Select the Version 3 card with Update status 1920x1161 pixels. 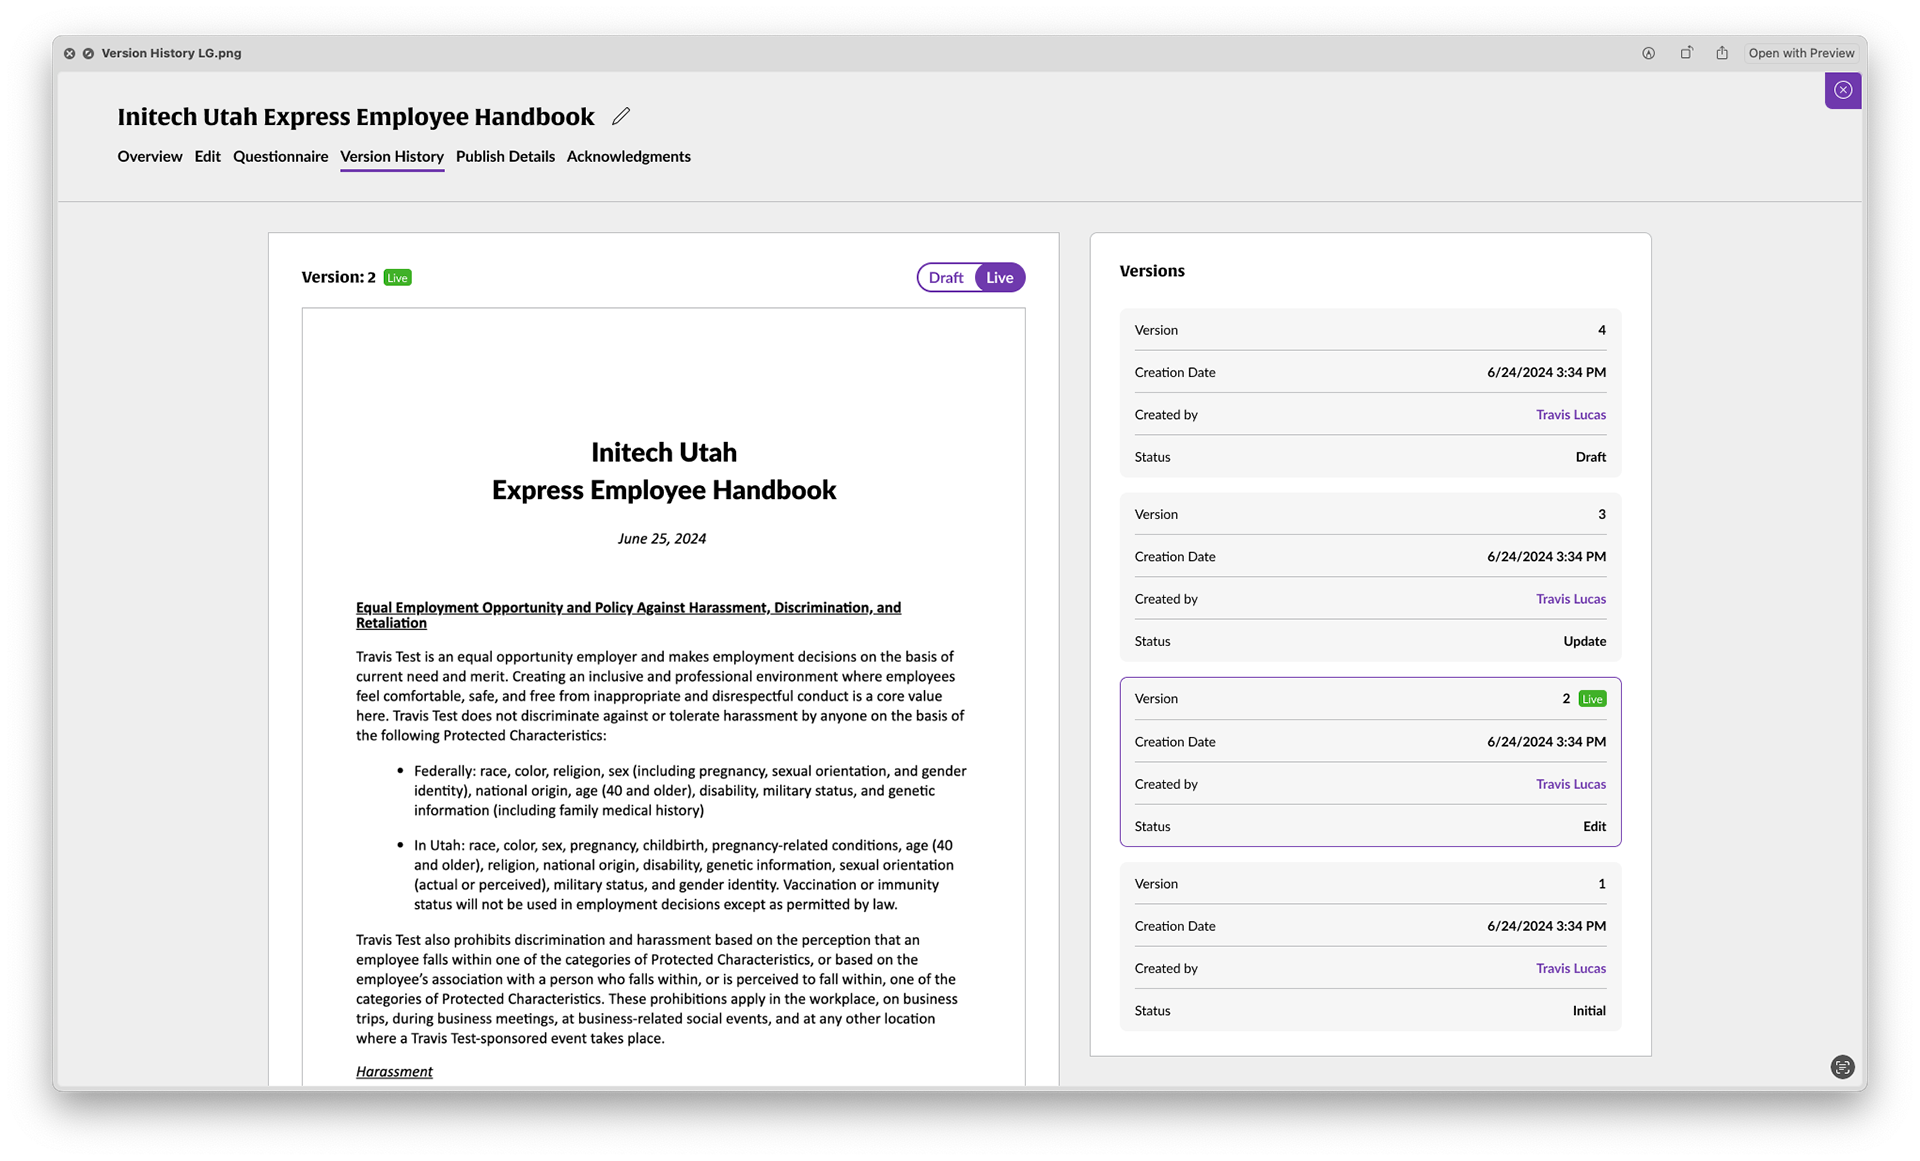click(x=1369, y=577)
